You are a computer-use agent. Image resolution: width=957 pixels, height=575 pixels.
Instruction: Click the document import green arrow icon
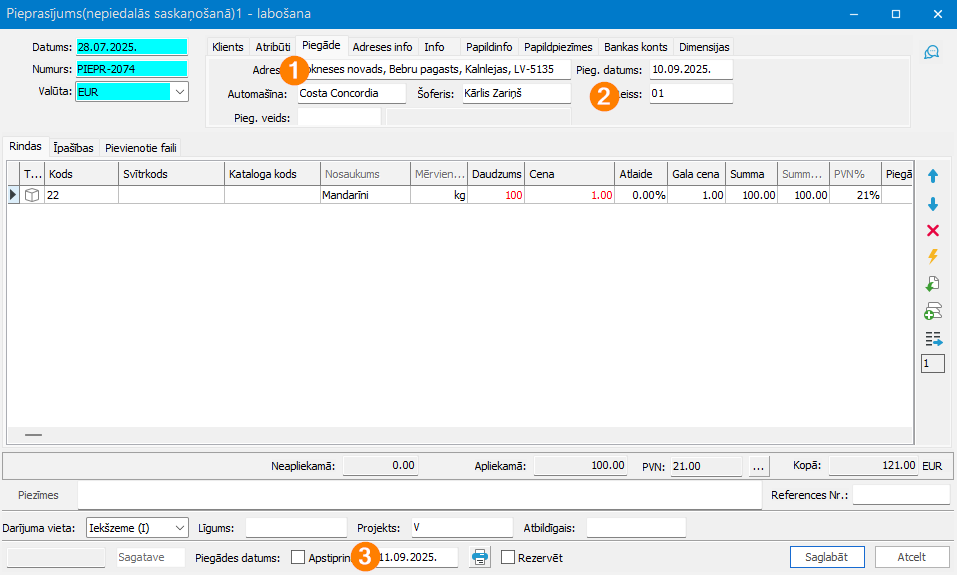pyautogui.click(x=933, y=284)
